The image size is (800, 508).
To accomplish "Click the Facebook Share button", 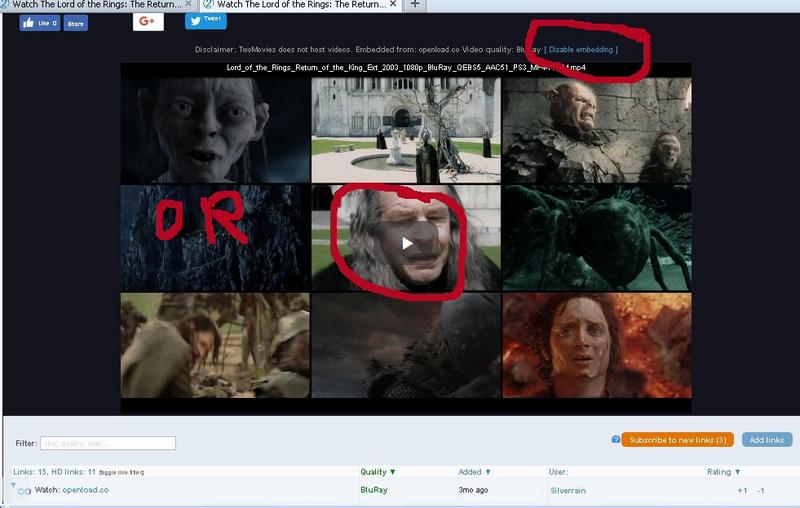I will (x=76, y=23).
